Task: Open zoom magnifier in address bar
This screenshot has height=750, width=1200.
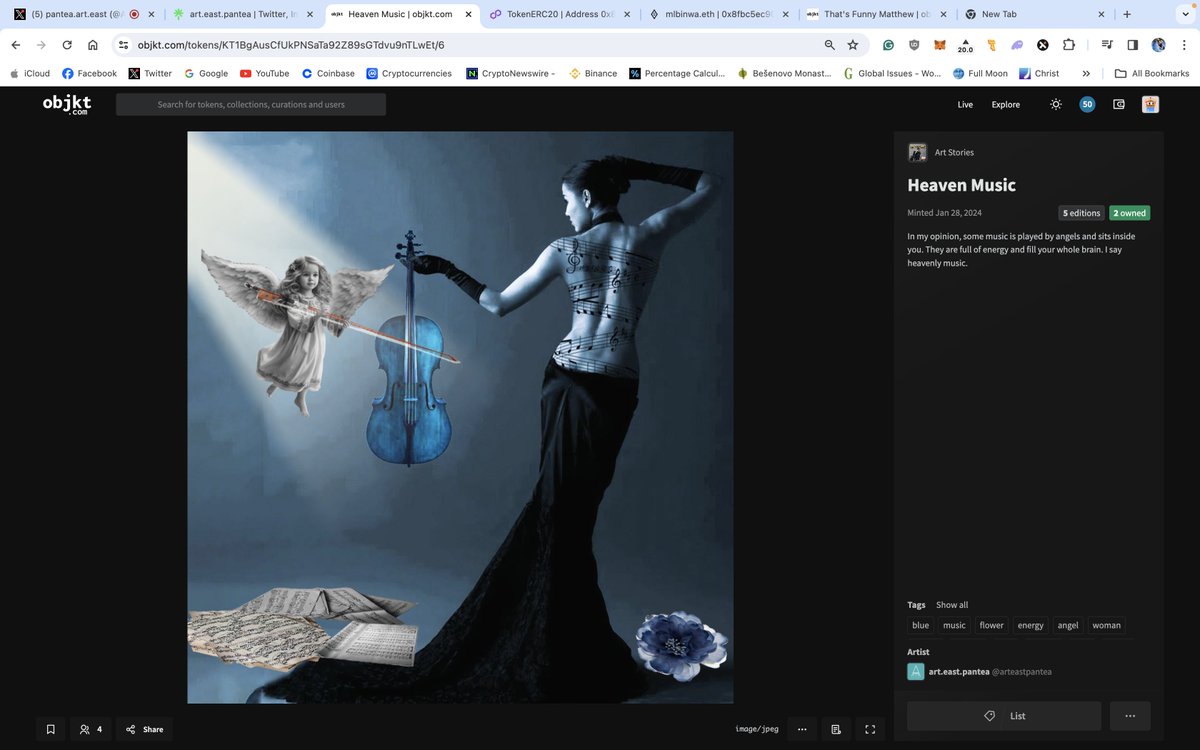Action: (x=829, y=45)
